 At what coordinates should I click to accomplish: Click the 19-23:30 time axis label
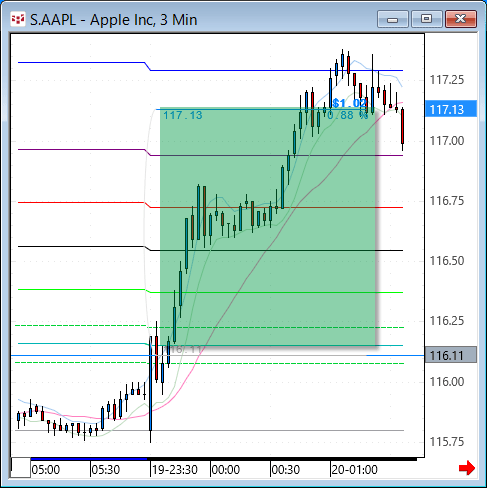click(175, 470)
